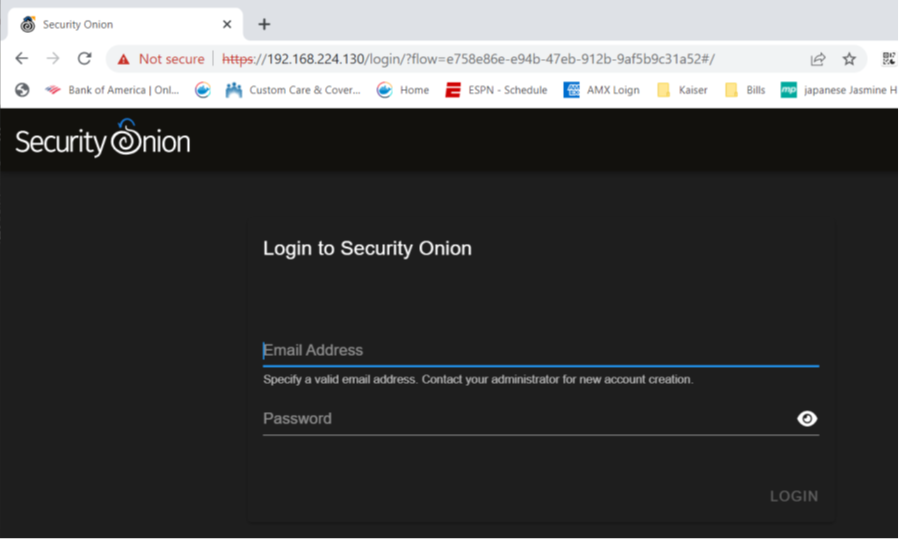The image size is (899, 539).
Task: Open the Kaiser bookmarks folder
Action: 682,90
